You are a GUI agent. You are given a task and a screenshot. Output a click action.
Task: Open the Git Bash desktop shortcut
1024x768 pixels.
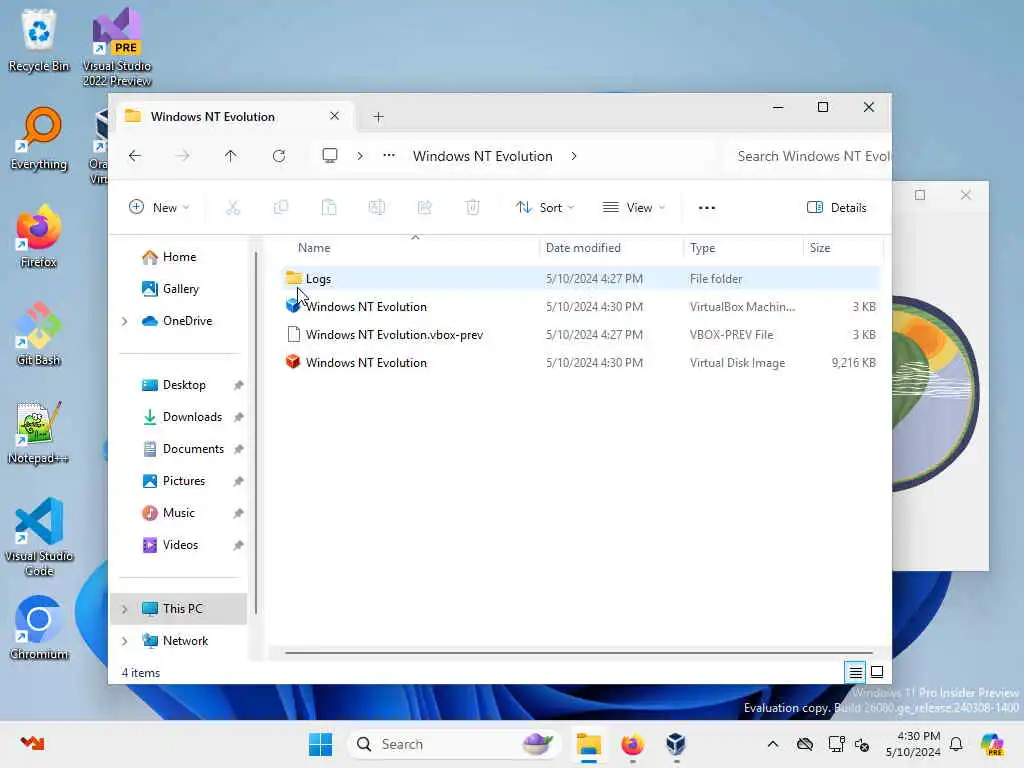pyautogui.click(x=39, y=334)
